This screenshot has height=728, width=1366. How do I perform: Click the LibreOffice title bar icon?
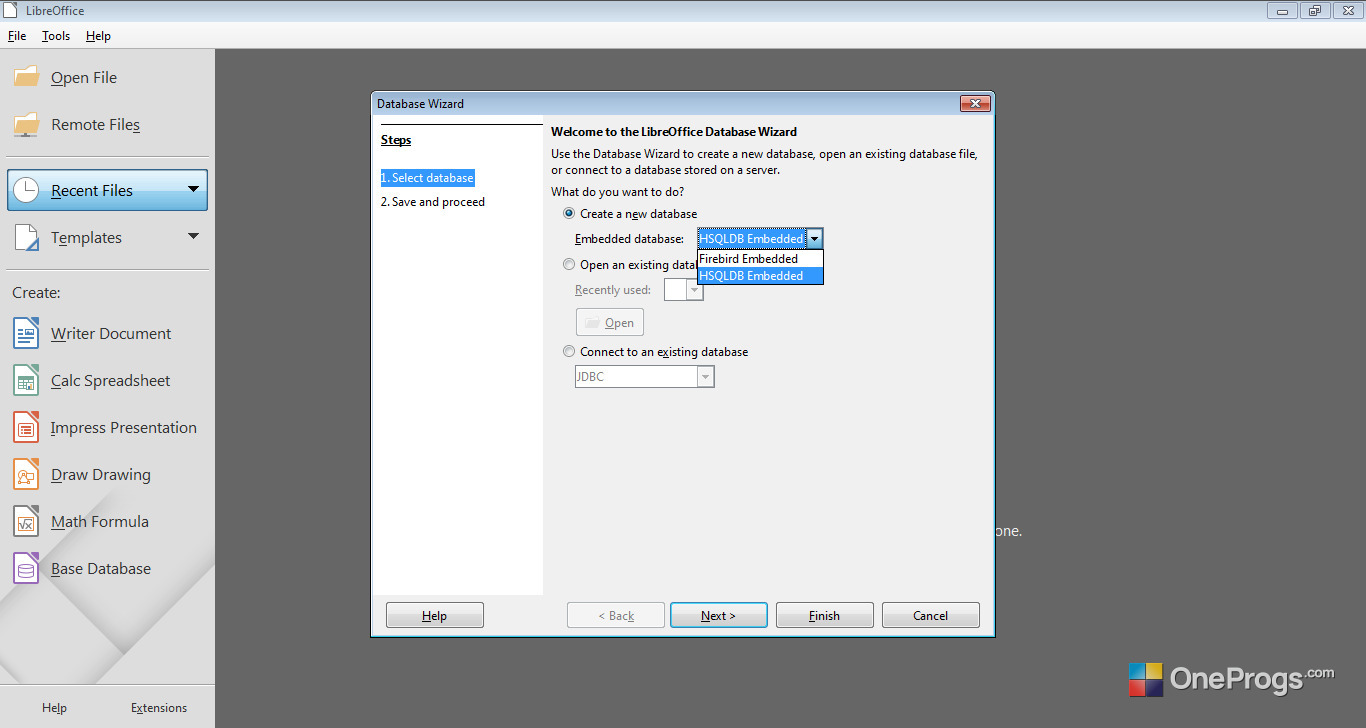[x=12, y=10]
